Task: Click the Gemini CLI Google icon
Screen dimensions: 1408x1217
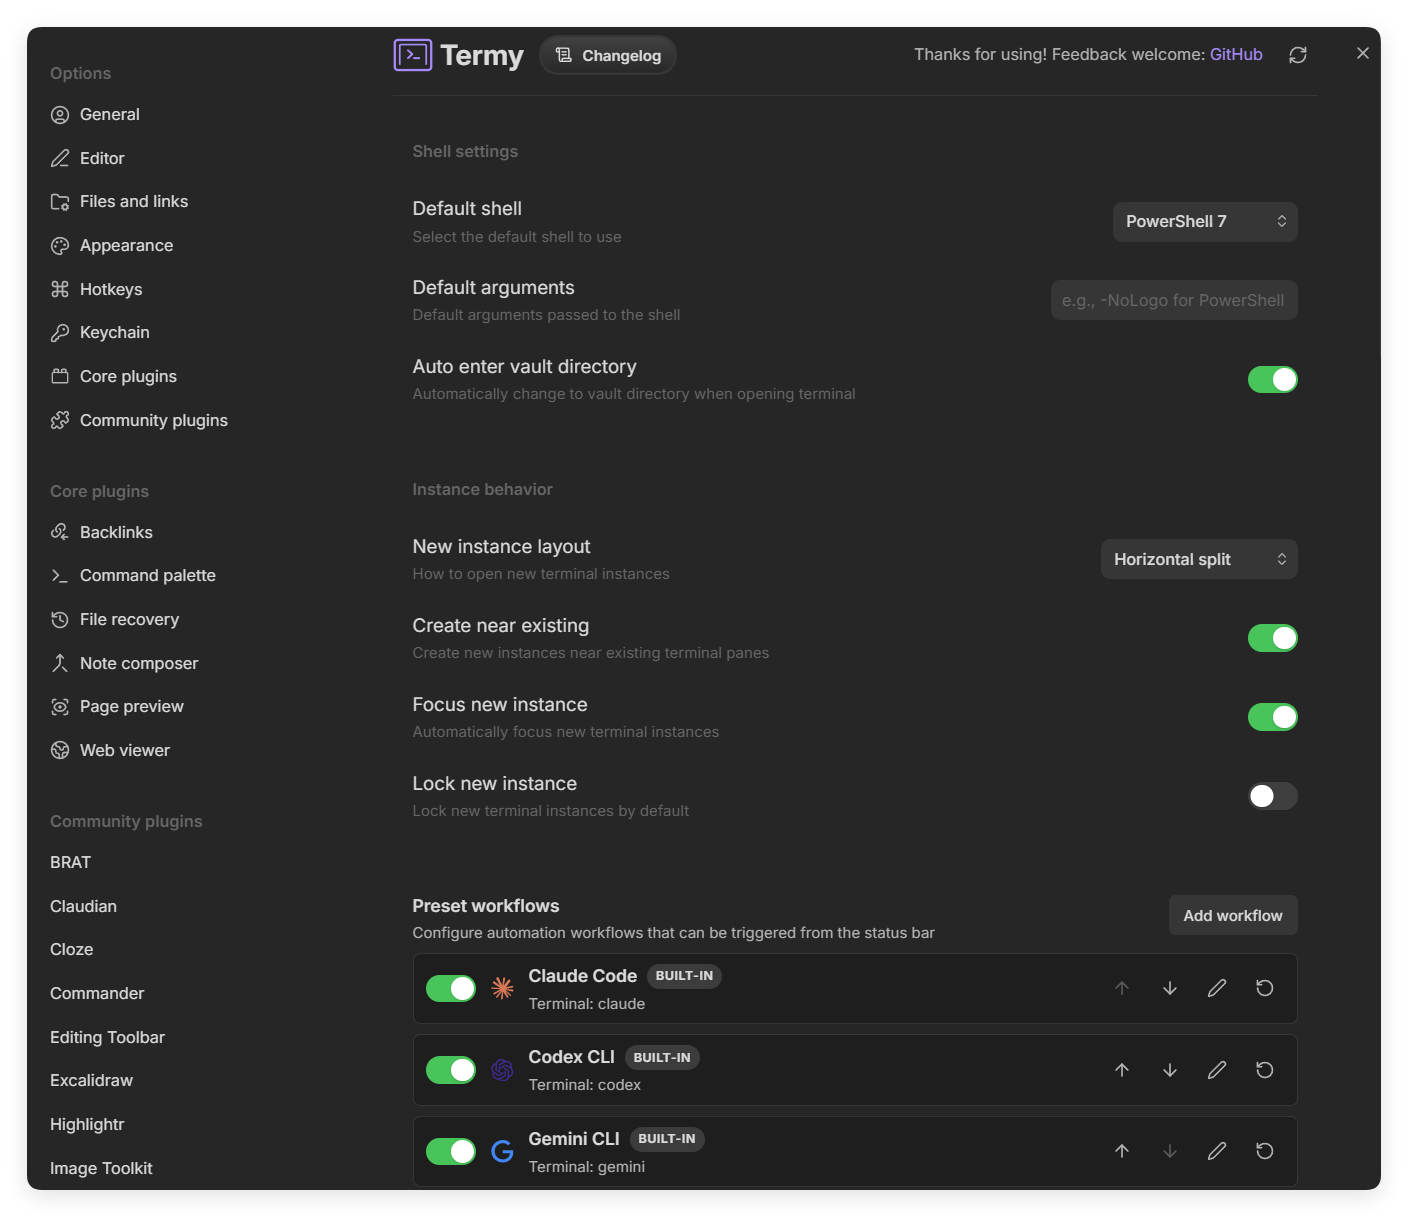Action: (x=502, y=1151)
